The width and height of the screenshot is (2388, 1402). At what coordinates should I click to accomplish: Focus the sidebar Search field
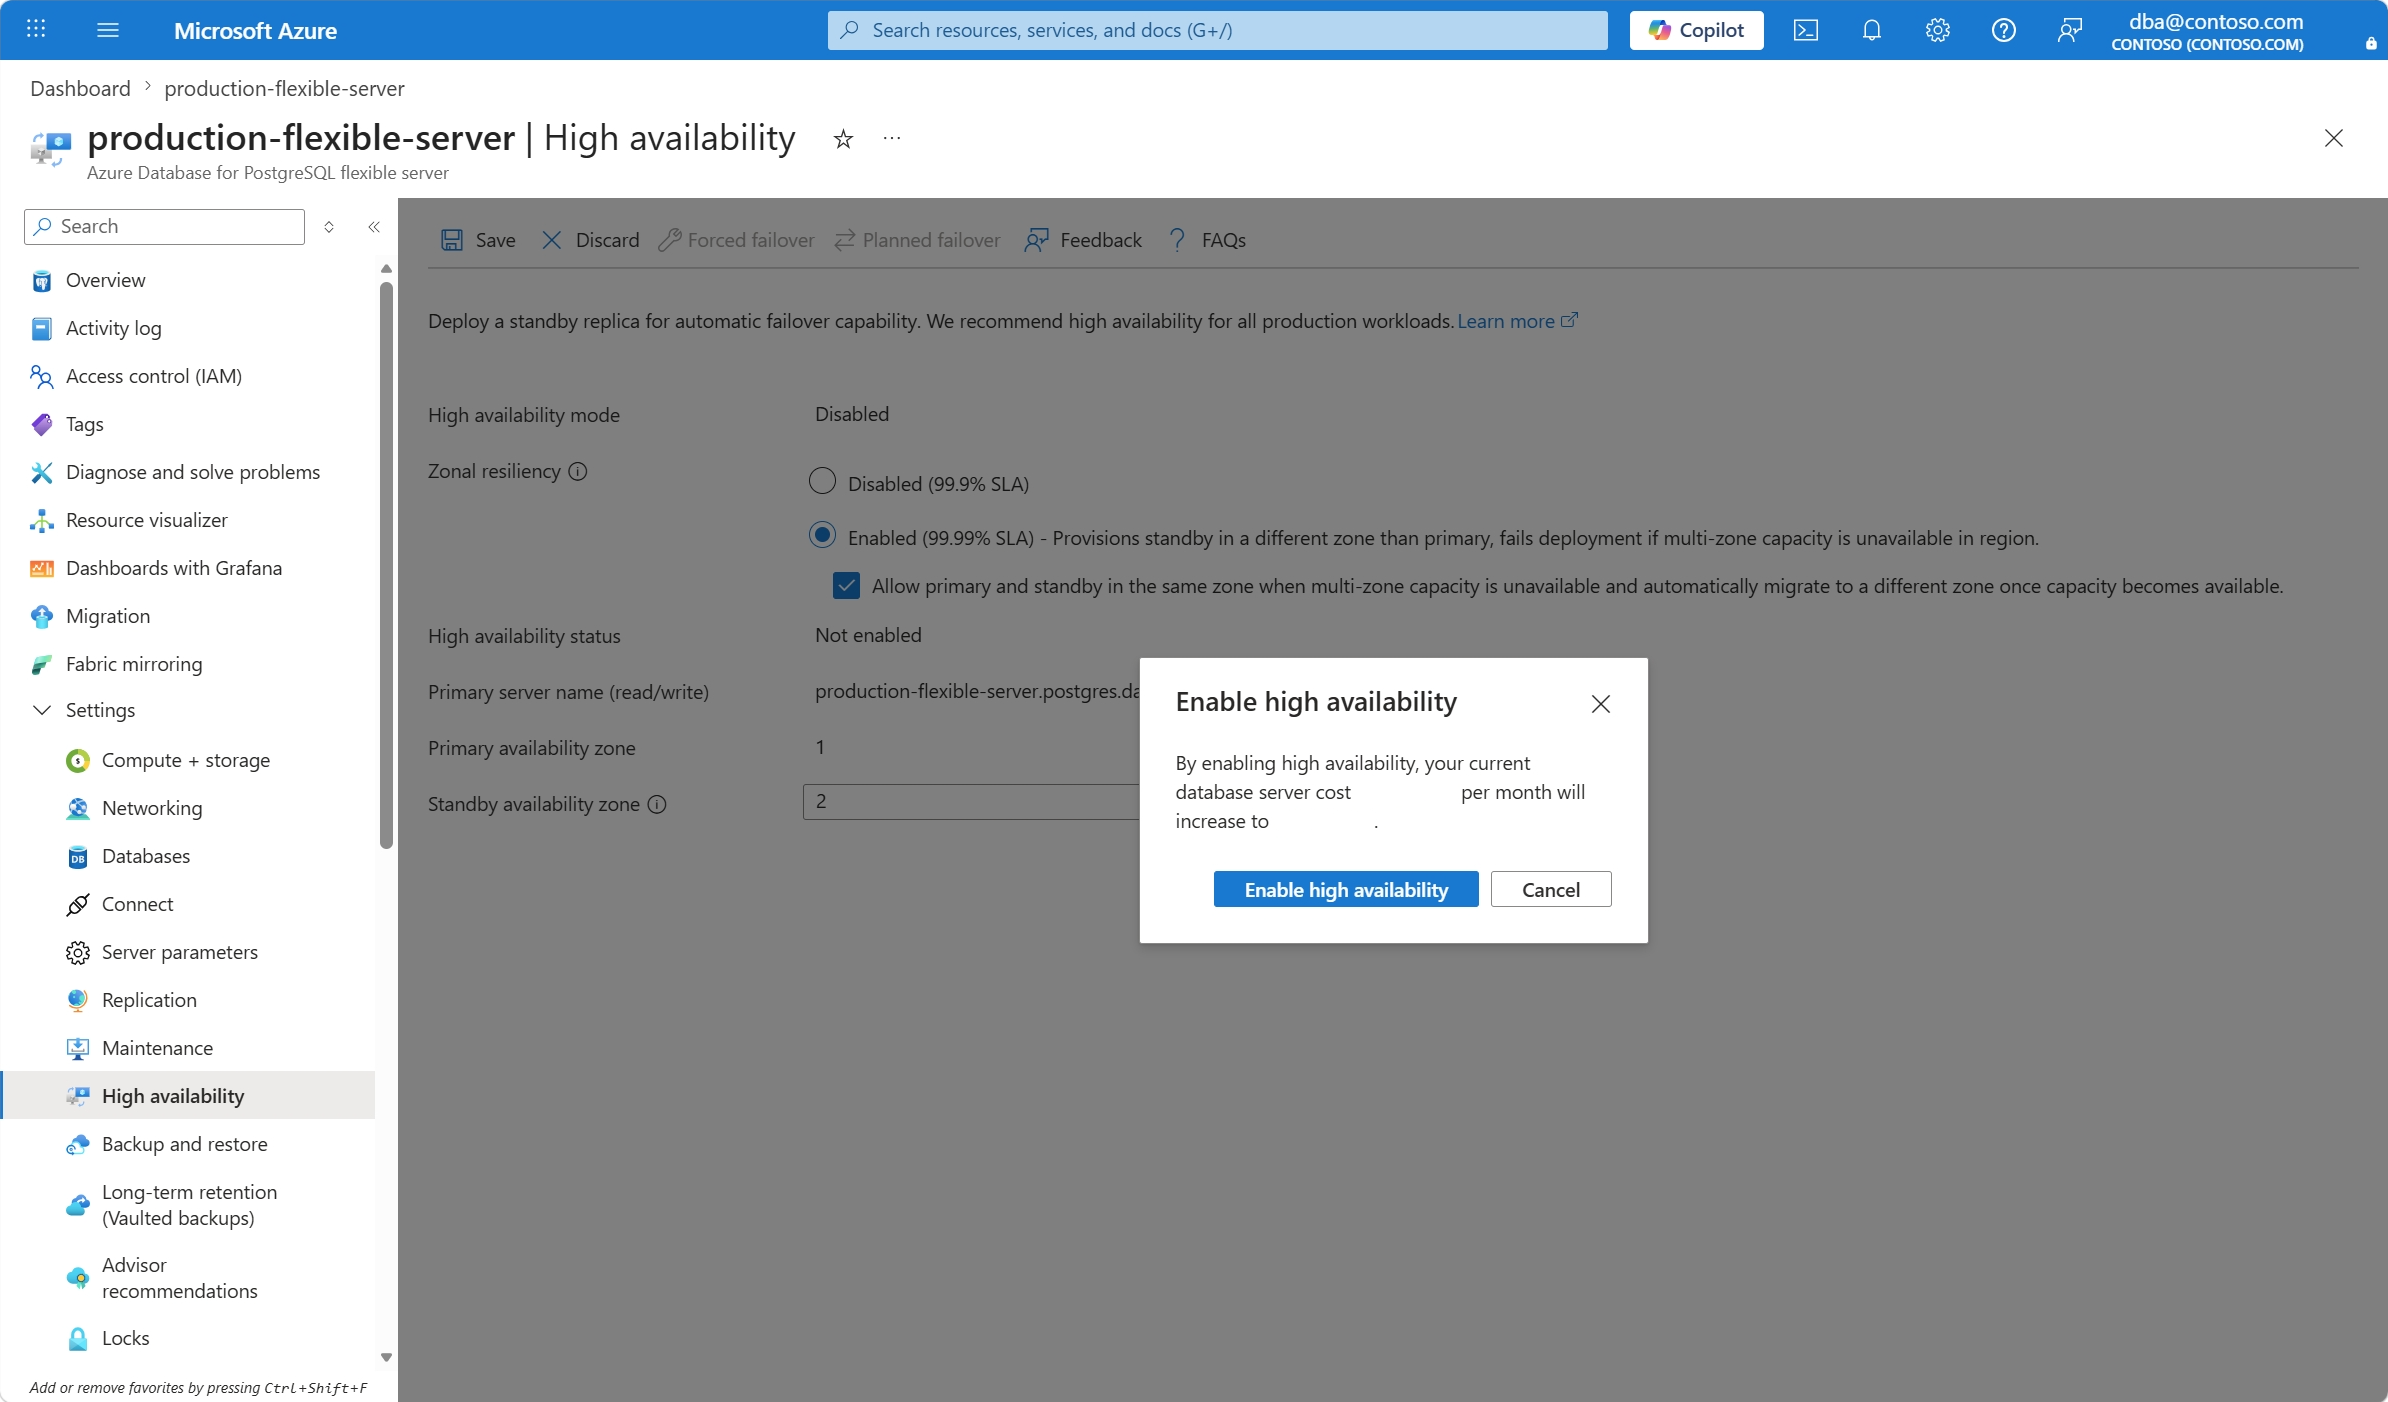[x=164, y=227]
